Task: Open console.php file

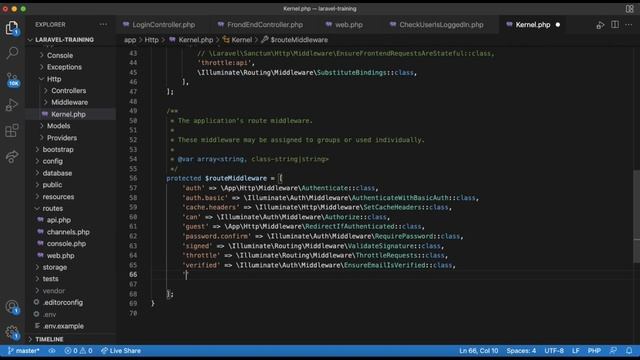Action: pyautogui.click(x=66, y=244)
